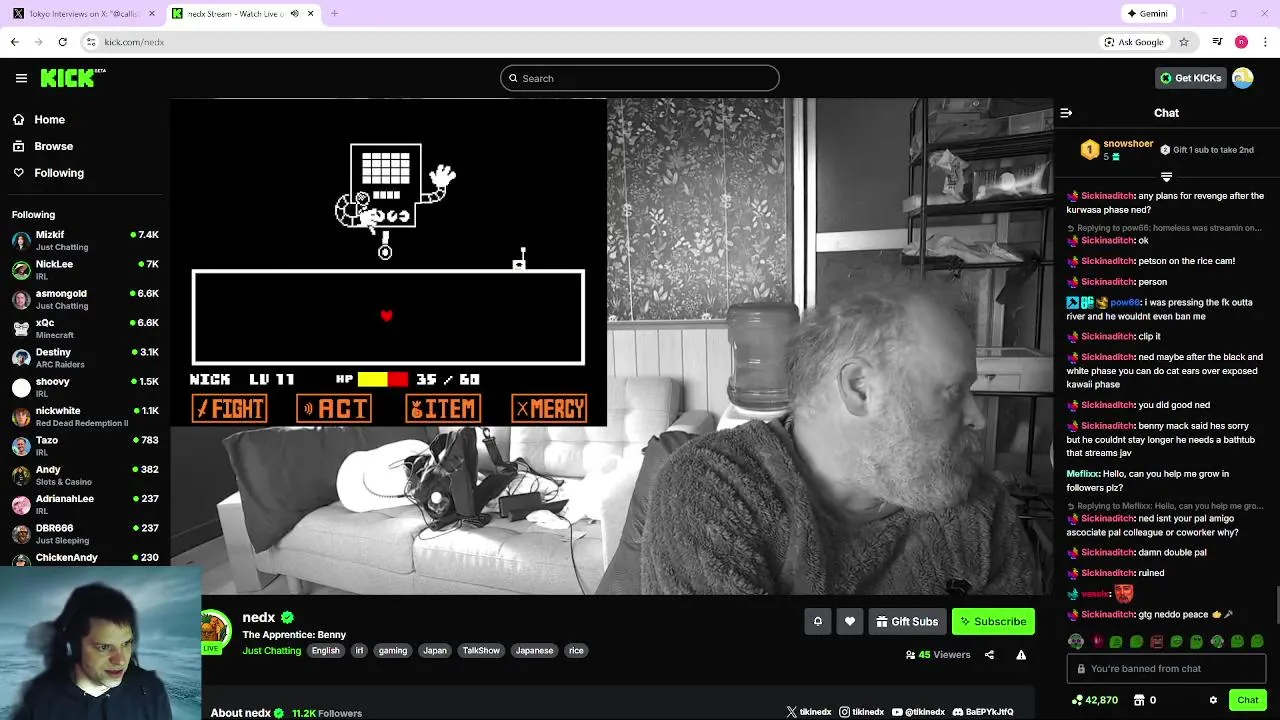1280x720 pixels.
Task: Open the user profile avatar menu
Action: click(1243, 78)
